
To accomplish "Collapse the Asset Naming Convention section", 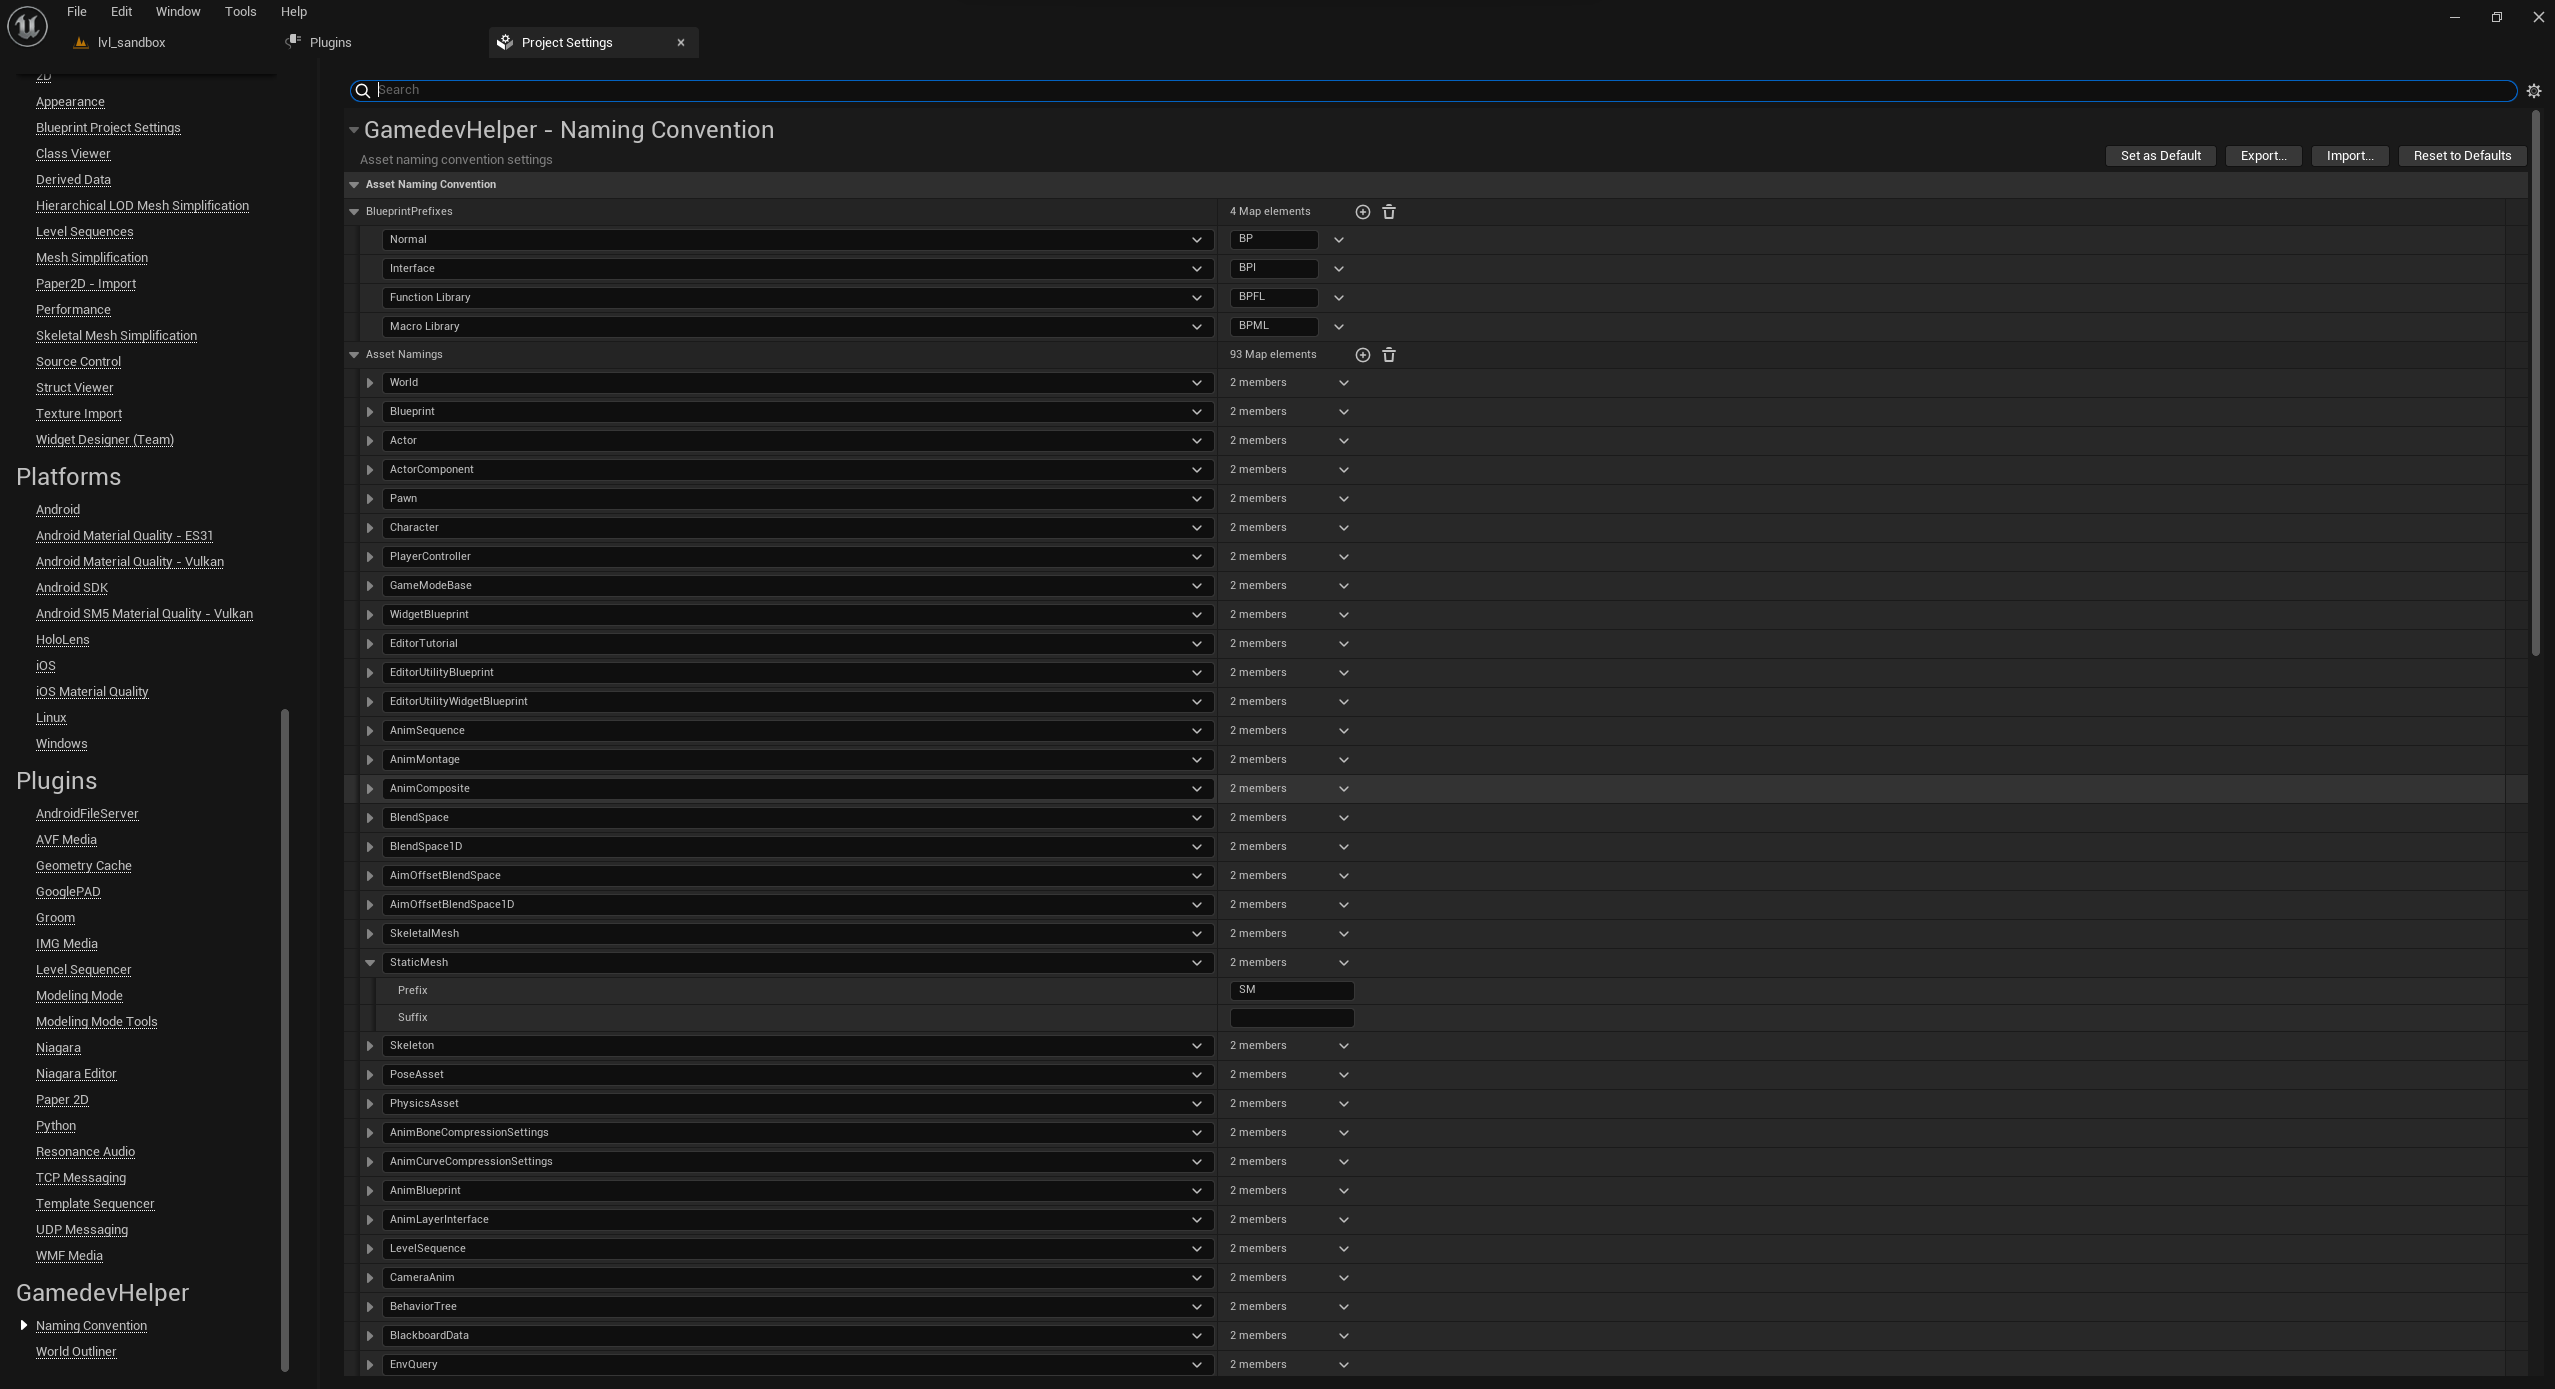I will [x=354, y=185].
